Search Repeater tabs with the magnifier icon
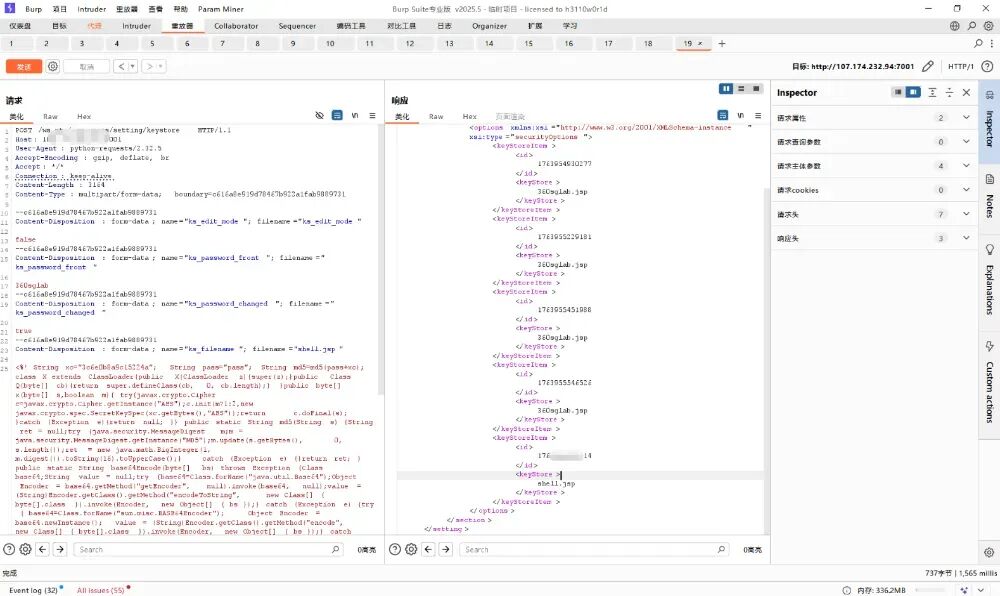This screenshot has height=596, width=1000. [x=978, y=43]
